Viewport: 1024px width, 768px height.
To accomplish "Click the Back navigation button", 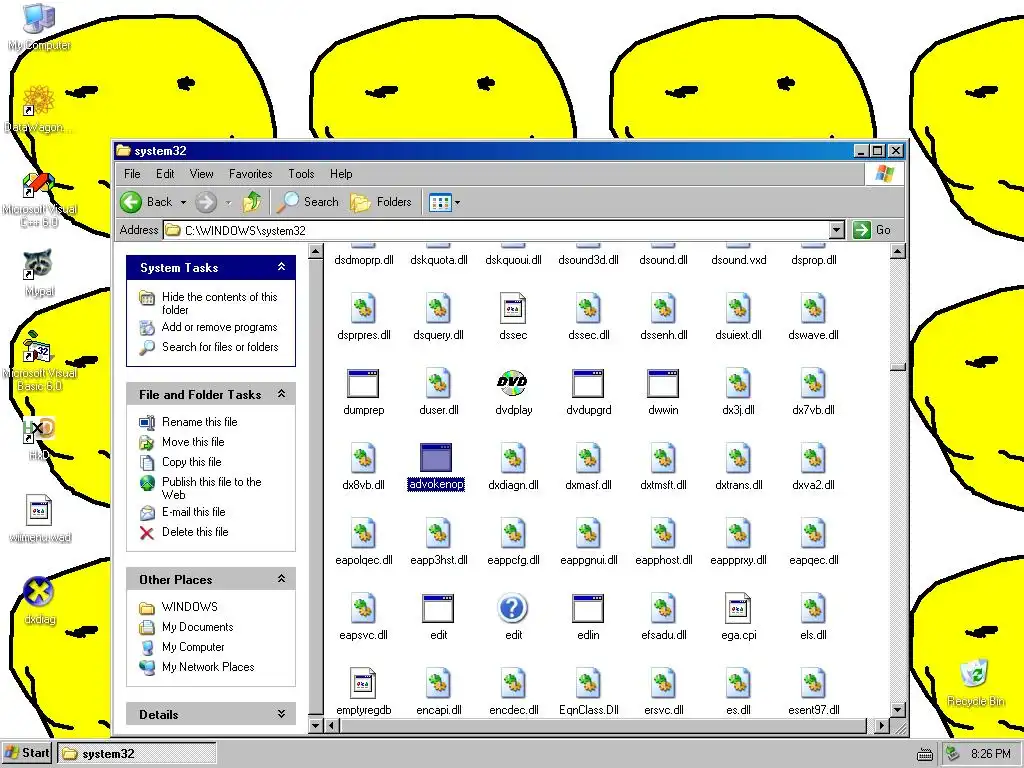I will coord(148,202).
